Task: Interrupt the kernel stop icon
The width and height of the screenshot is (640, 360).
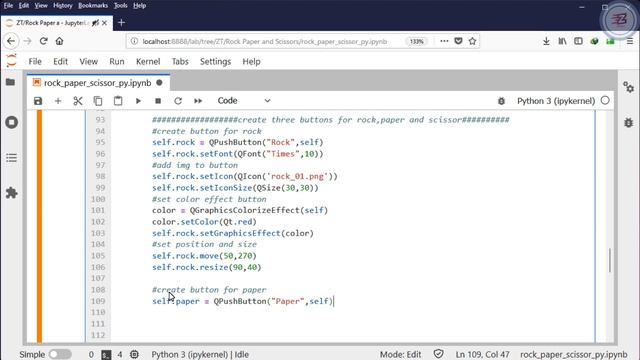Action: (x=158, y=101)
